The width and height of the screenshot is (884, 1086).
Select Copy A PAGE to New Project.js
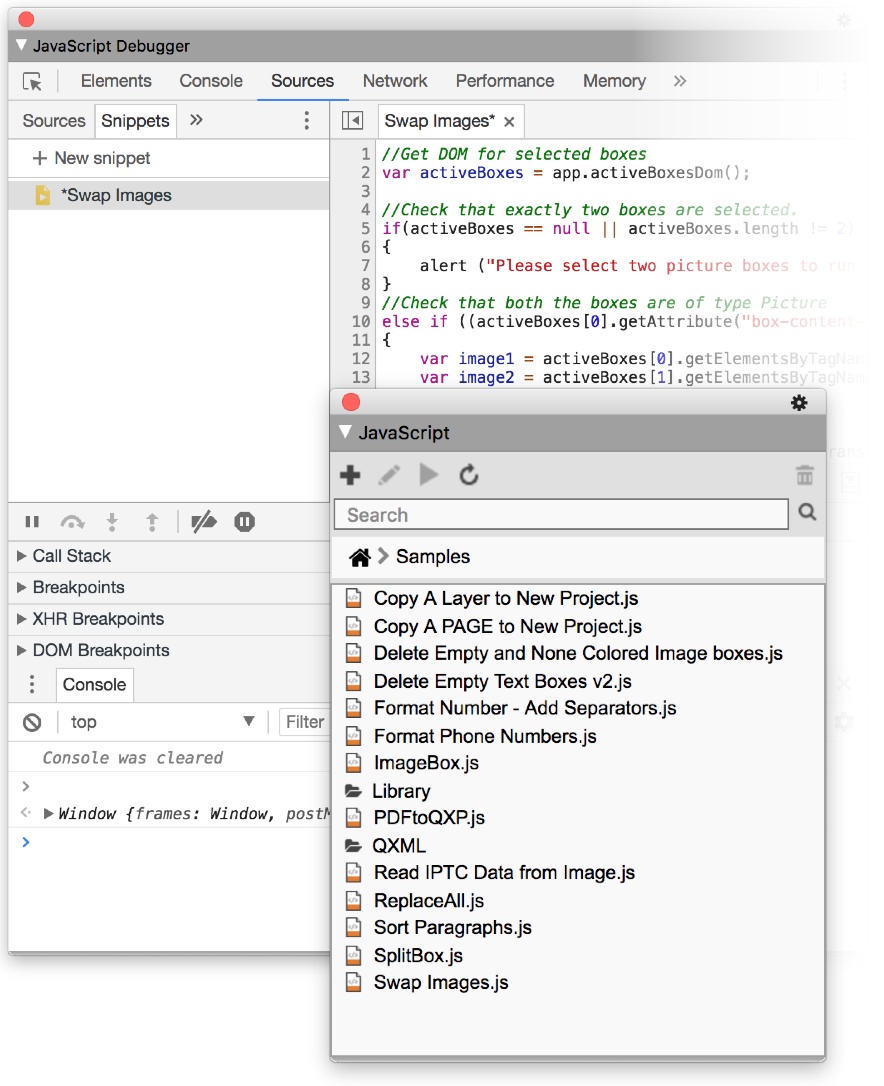[508, 626]
